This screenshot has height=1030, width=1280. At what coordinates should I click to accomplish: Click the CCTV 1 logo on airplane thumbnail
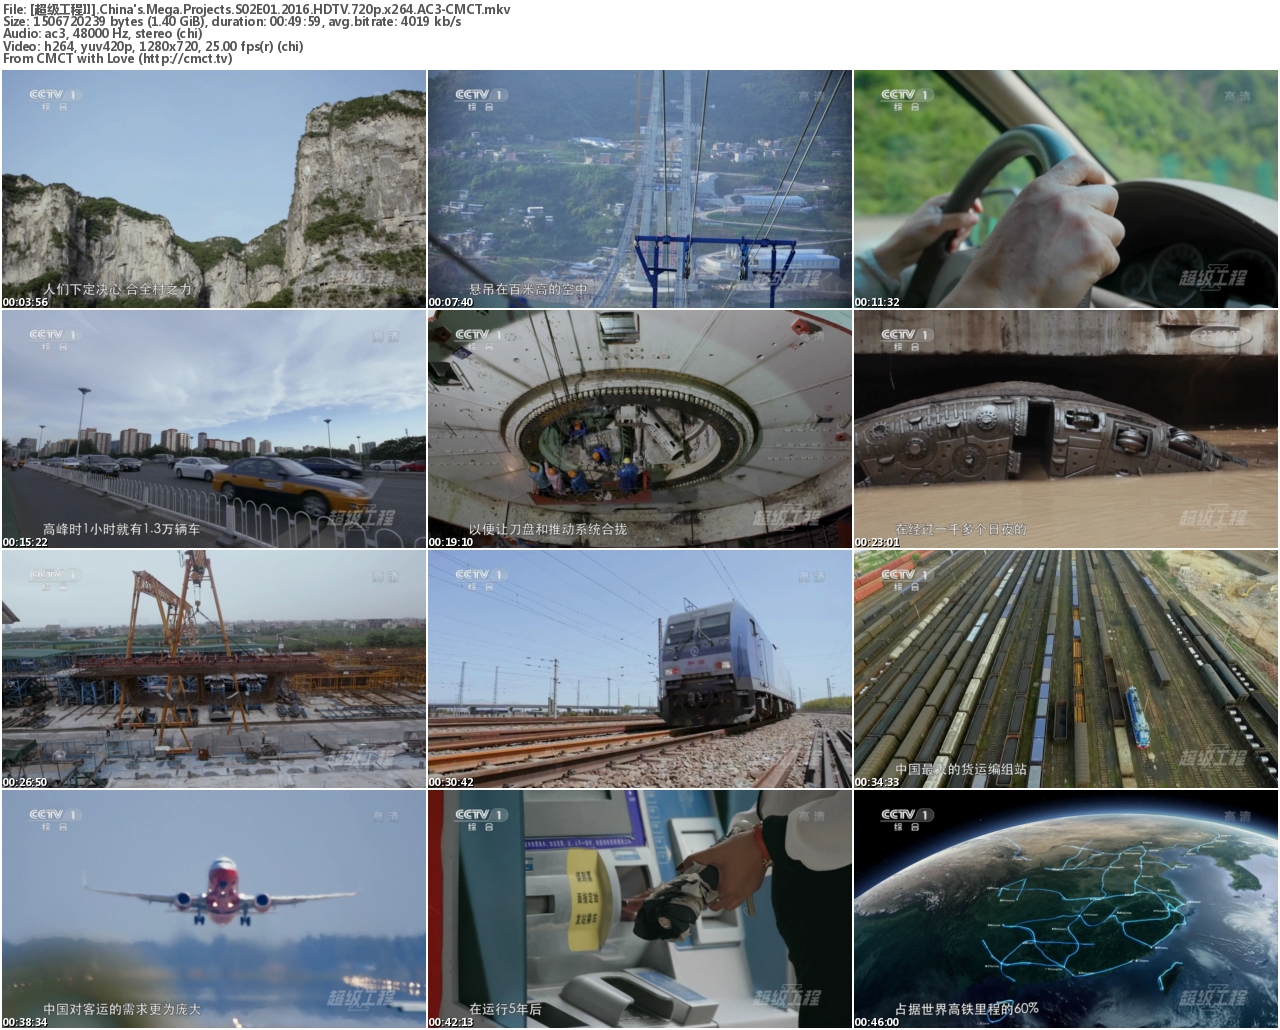tap(54, 819)
